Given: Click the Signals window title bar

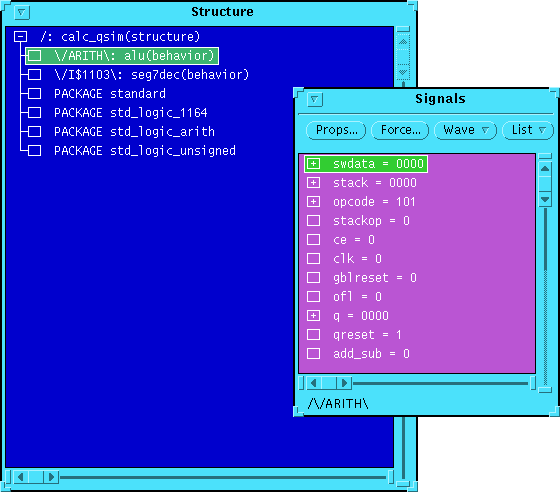Looking at the screenshot, I should (440, 99).
